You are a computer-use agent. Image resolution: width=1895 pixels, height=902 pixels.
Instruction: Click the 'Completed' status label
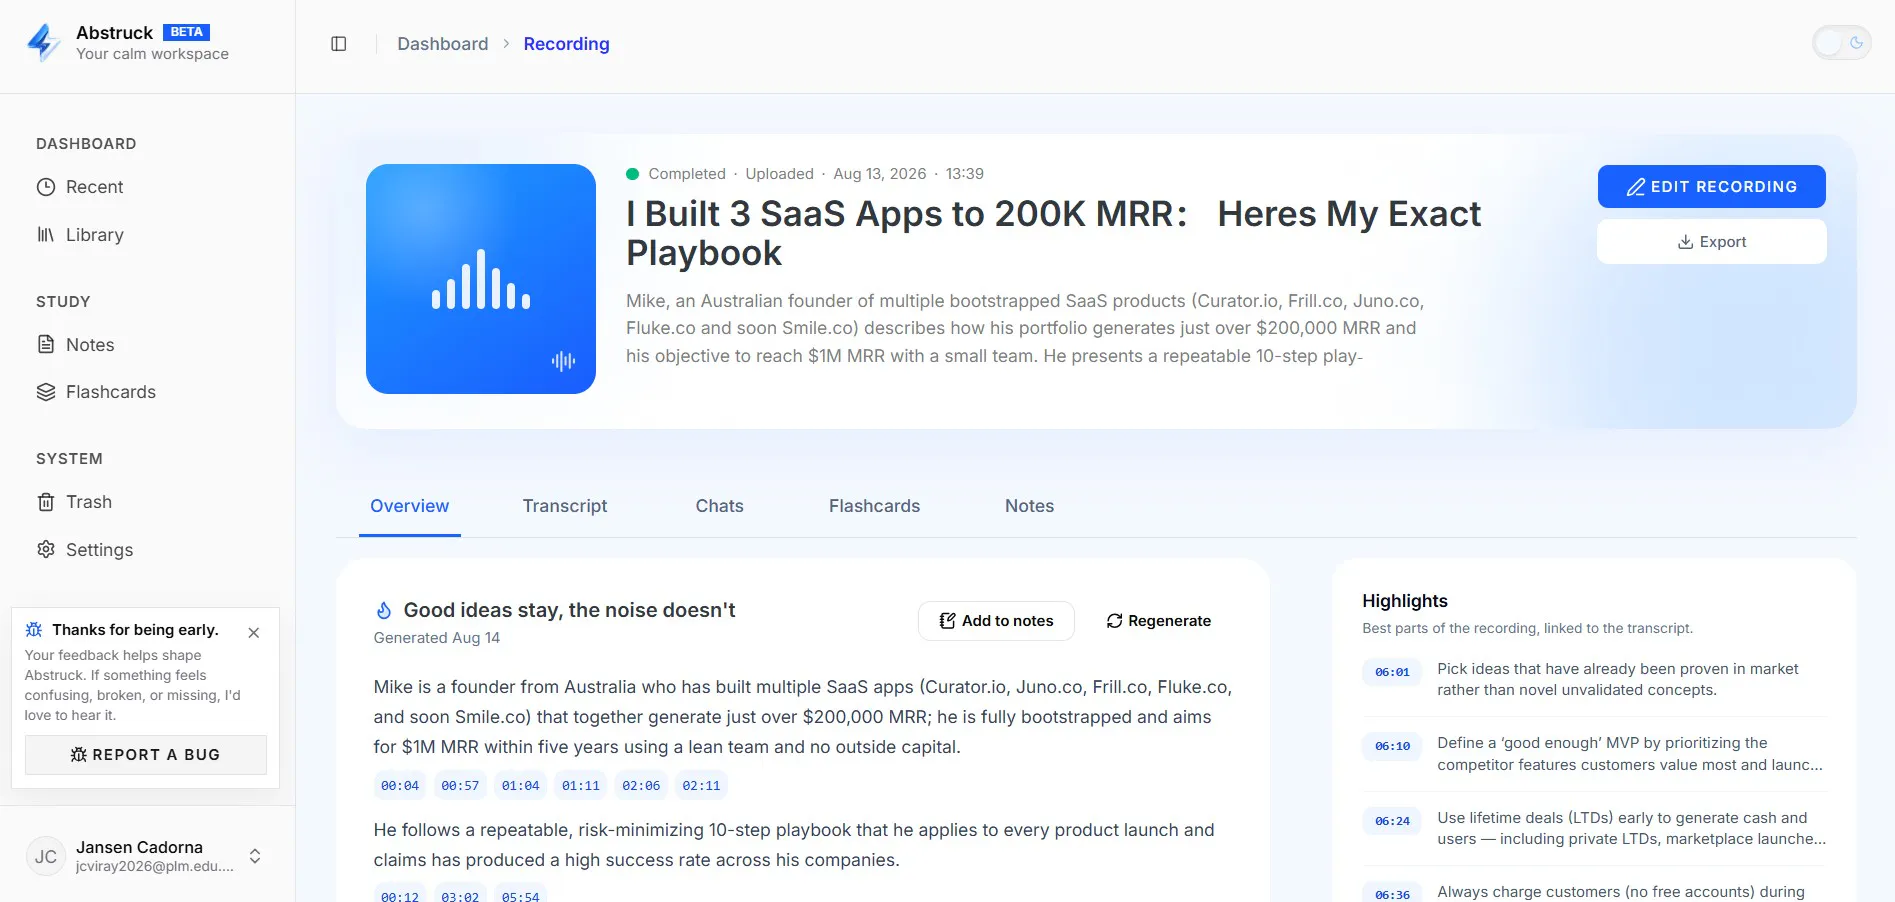click(687, 174)
